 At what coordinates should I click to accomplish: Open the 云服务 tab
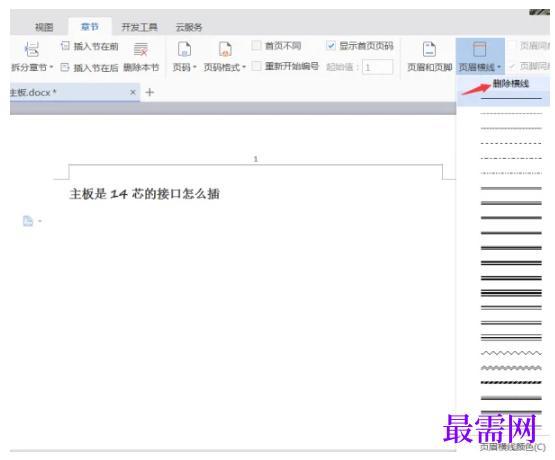(189, 27)
